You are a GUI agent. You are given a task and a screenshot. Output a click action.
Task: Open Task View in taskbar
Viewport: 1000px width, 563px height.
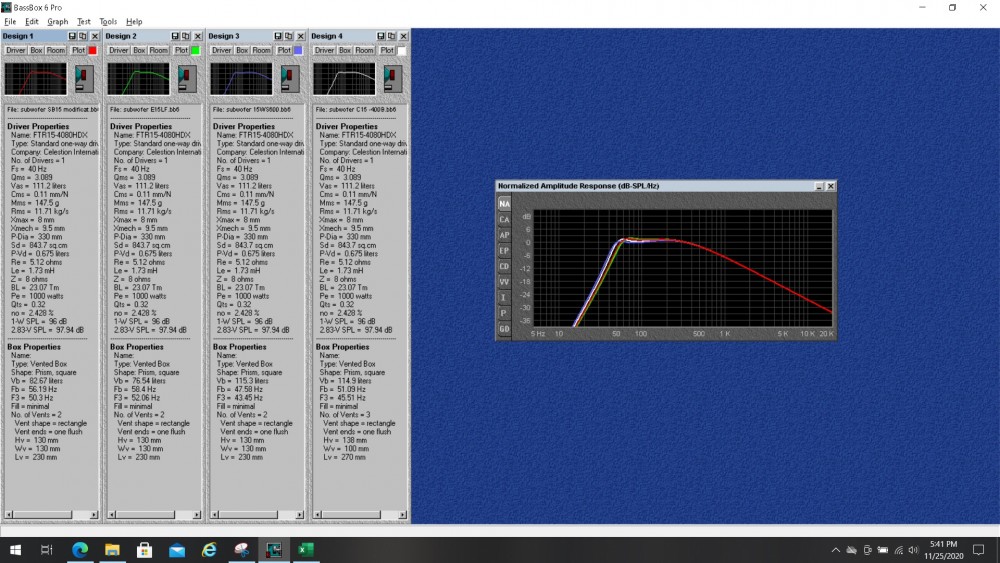pos(47,550)
